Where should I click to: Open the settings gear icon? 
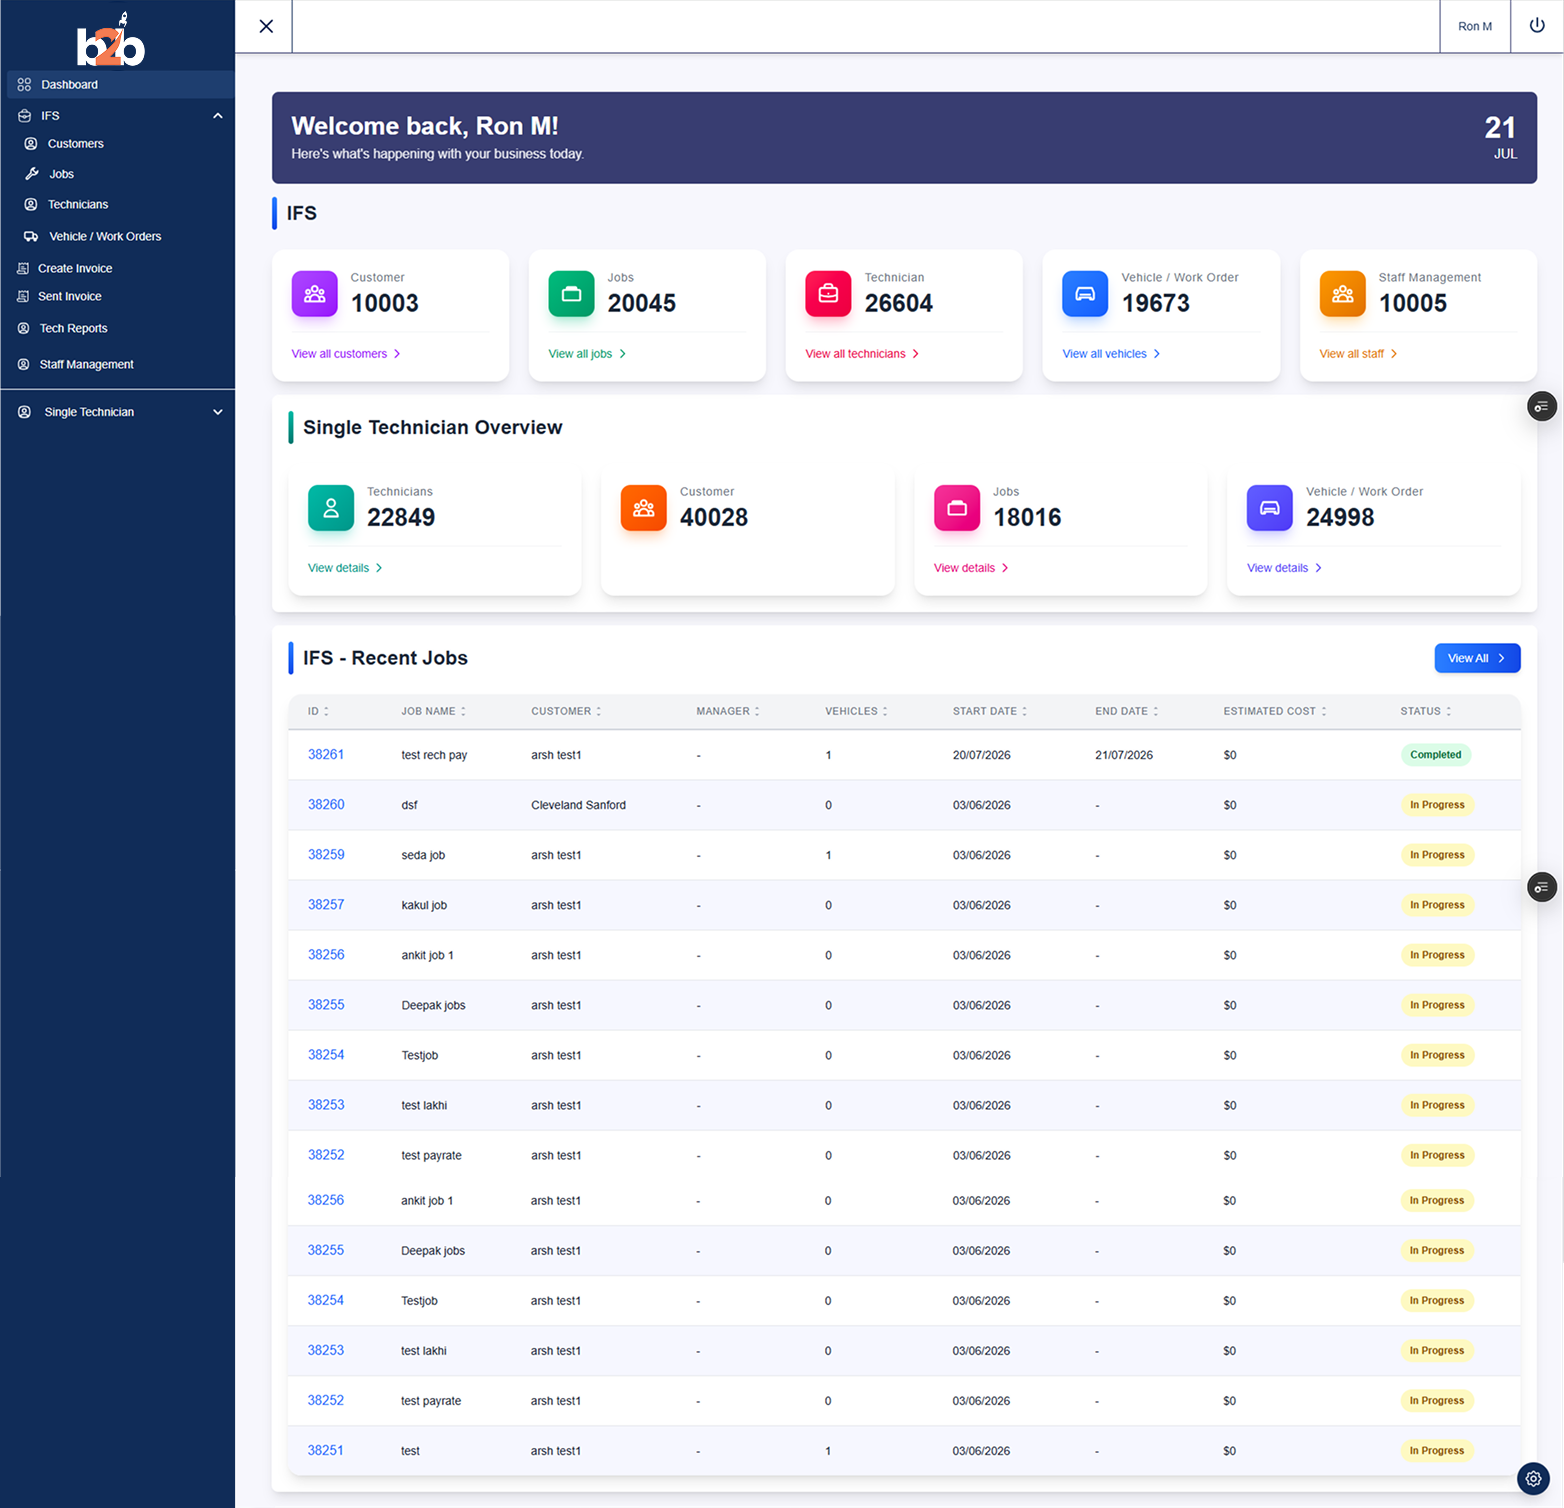[x=1533, y=1478]
